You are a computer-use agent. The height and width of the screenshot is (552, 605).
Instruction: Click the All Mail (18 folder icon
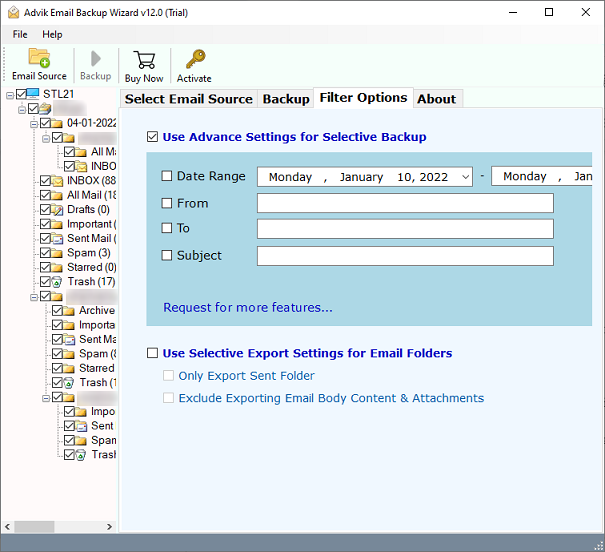pos(57,195)
